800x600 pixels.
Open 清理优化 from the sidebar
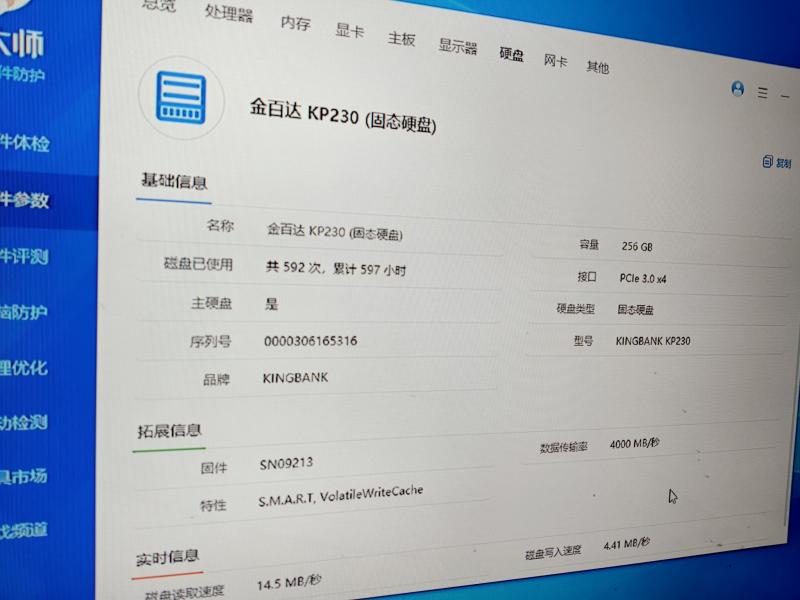click(24, 367)
